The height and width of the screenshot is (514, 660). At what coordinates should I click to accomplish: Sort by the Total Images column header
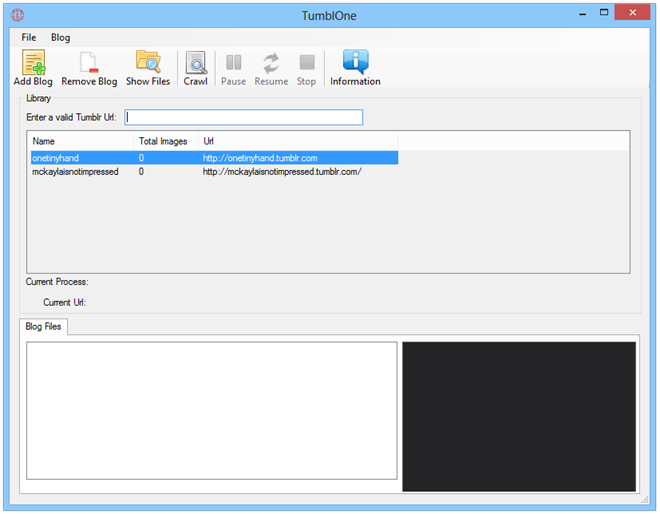166,141
